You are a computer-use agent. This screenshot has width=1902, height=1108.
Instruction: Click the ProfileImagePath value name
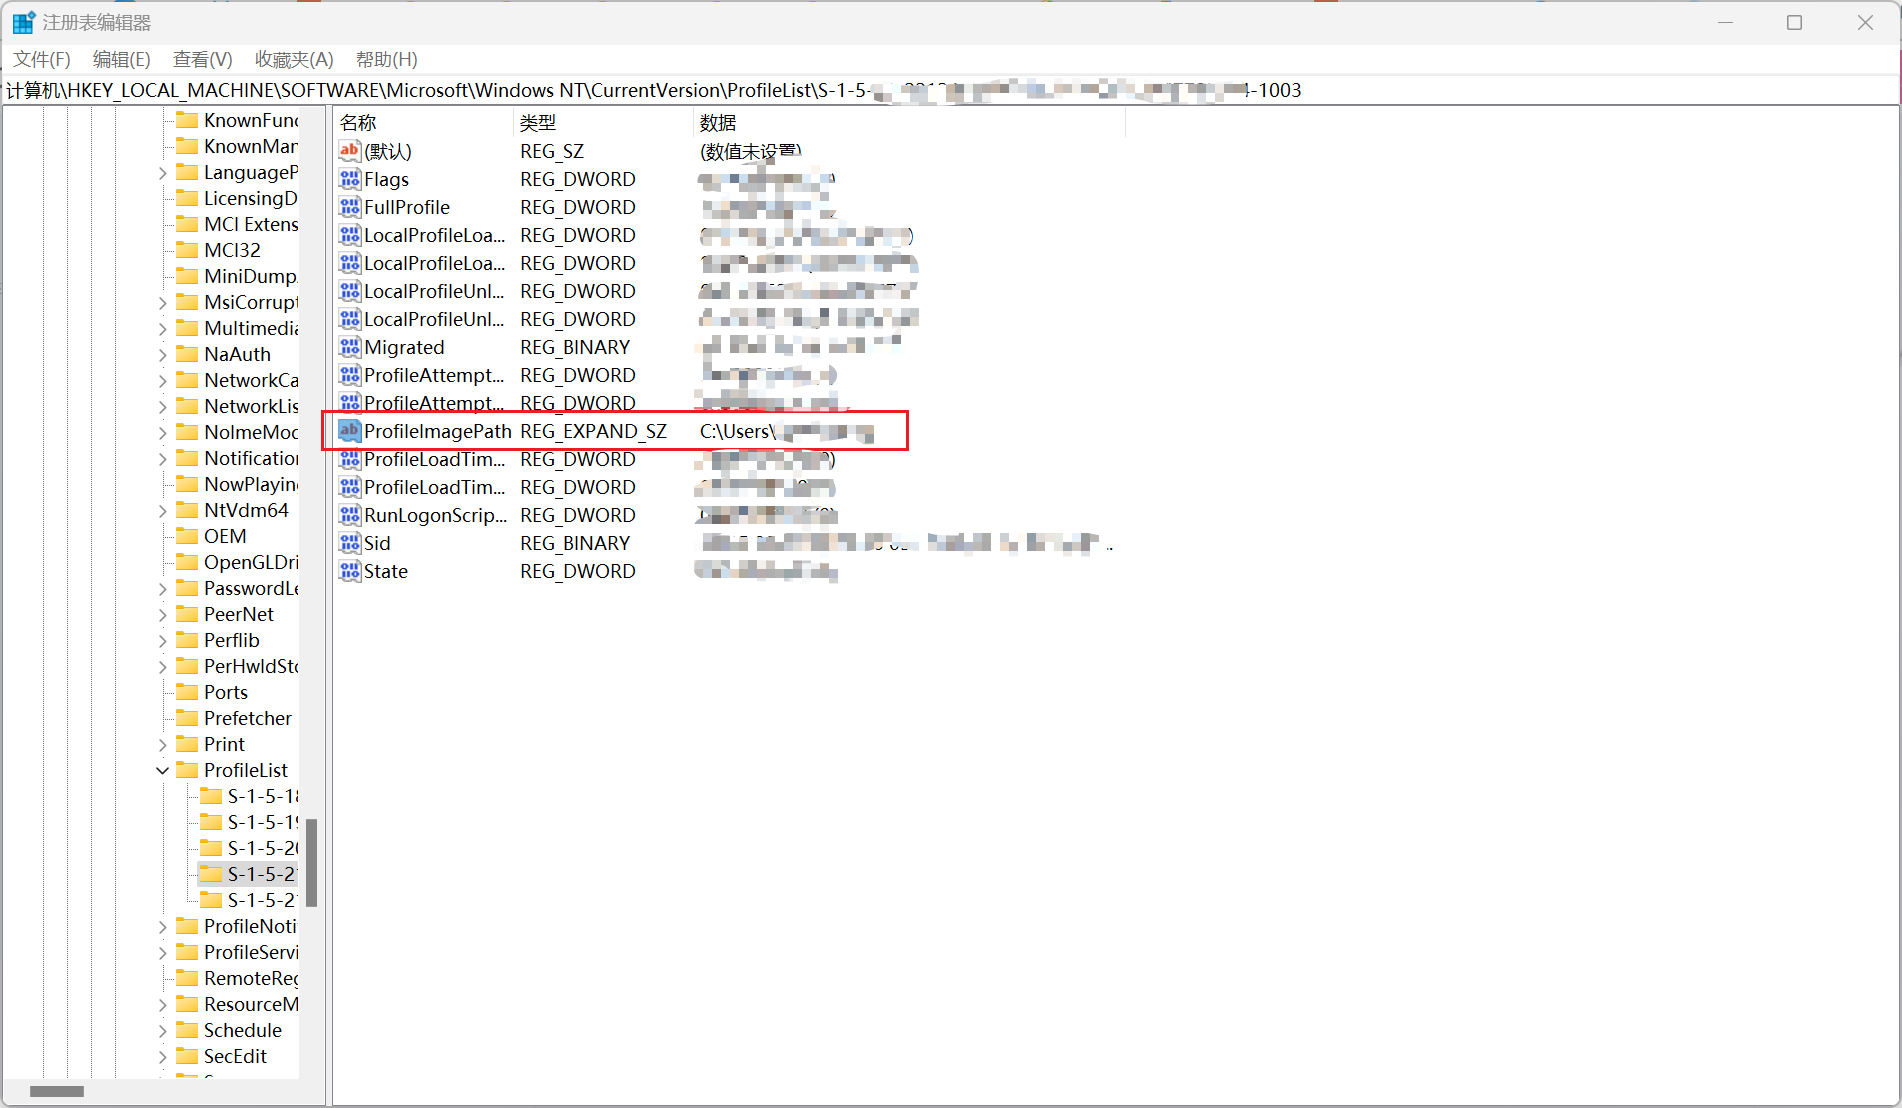[x=438, y=431]
